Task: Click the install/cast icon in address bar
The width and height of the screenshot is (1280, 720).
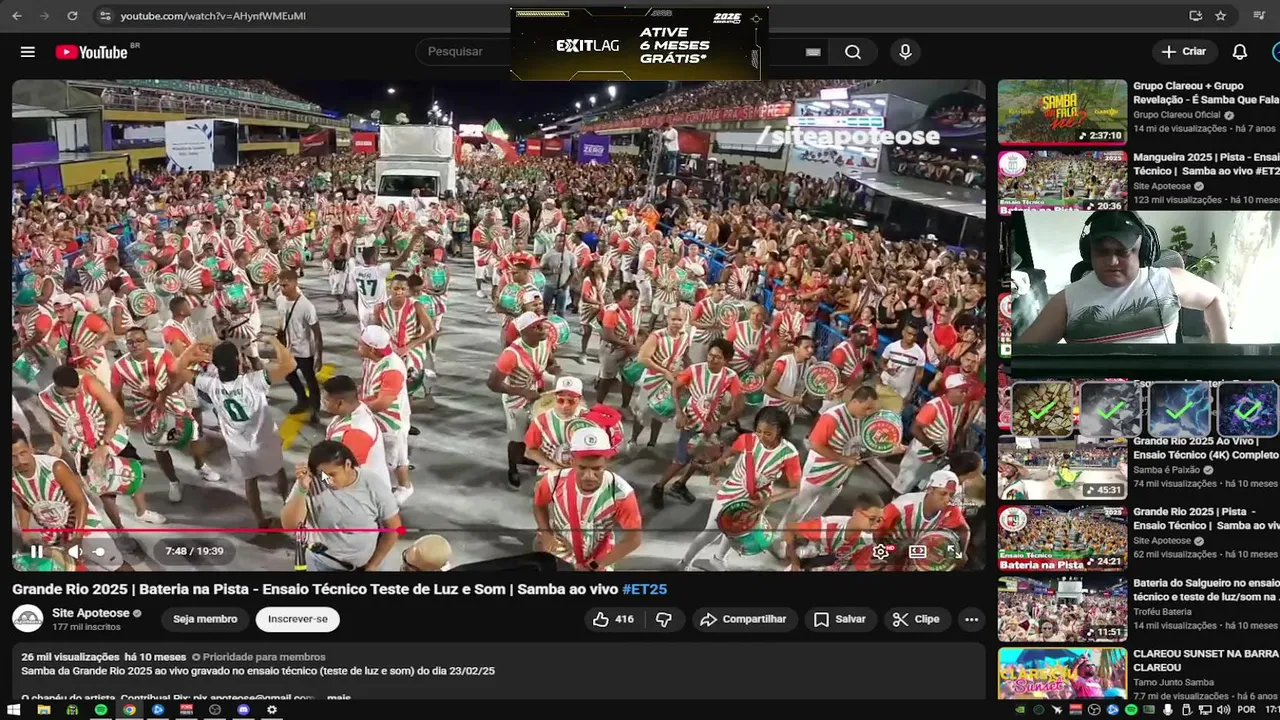Action: (1195, 16)
